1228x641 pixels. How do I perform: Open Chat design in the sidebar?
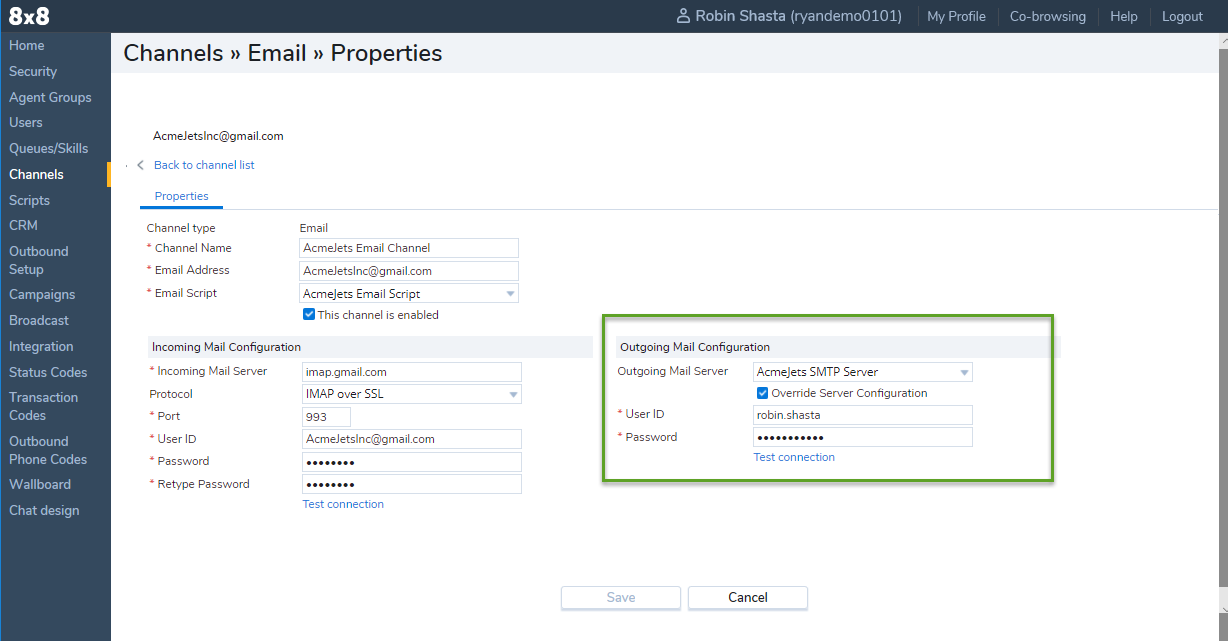tap(44, 511)
